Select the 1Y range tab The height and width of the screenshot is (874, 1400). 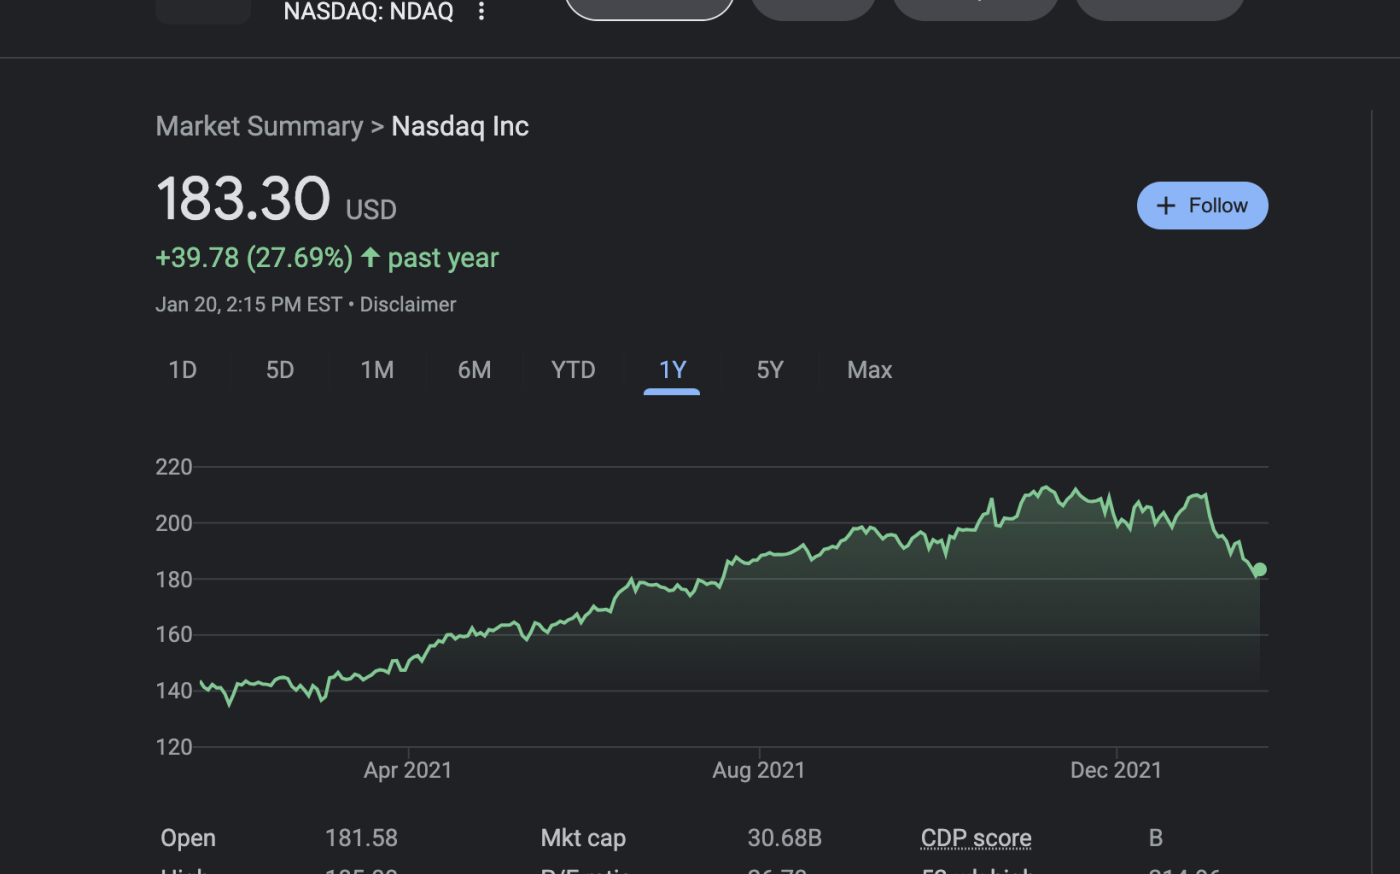coord(672,370)
